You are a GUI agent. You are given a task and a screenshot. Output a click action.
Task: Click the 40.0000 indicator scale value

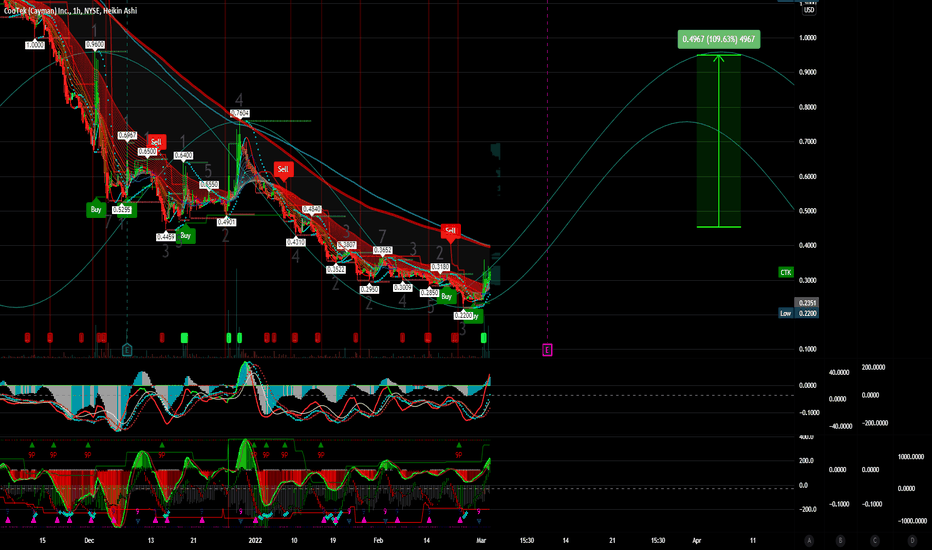[839, 372]
